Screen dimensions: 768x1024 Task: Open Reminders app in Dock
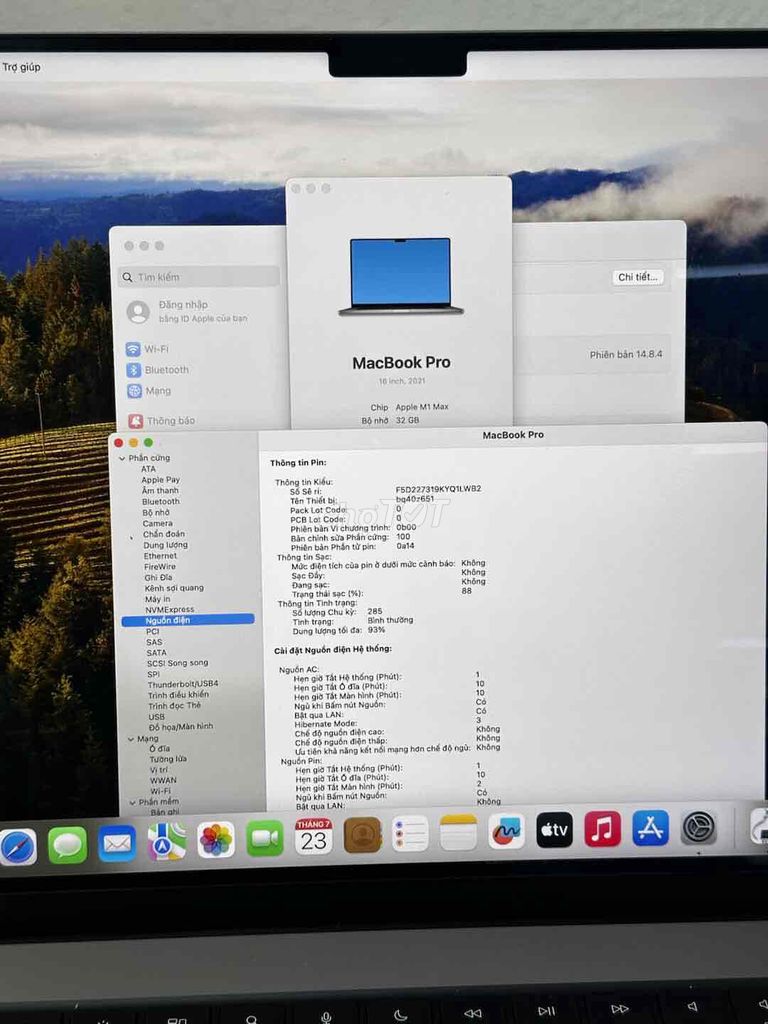pyautogui.click(x=410, y=833)
